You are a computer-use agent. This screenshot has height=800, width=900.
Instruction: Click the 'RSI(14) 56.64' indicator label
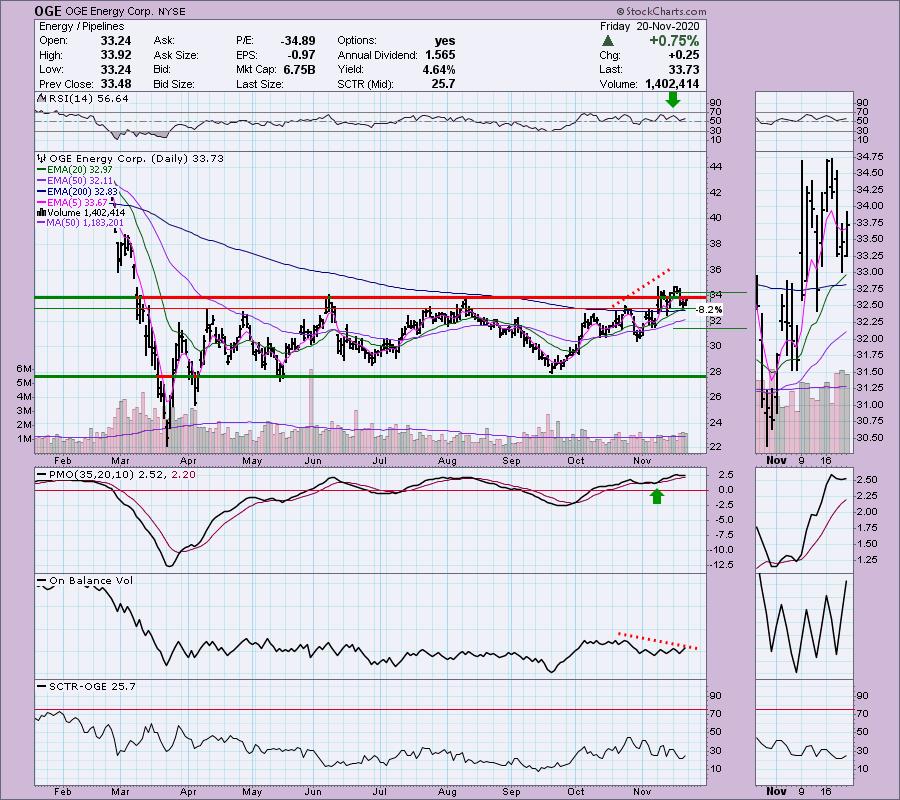coord(89,98)
